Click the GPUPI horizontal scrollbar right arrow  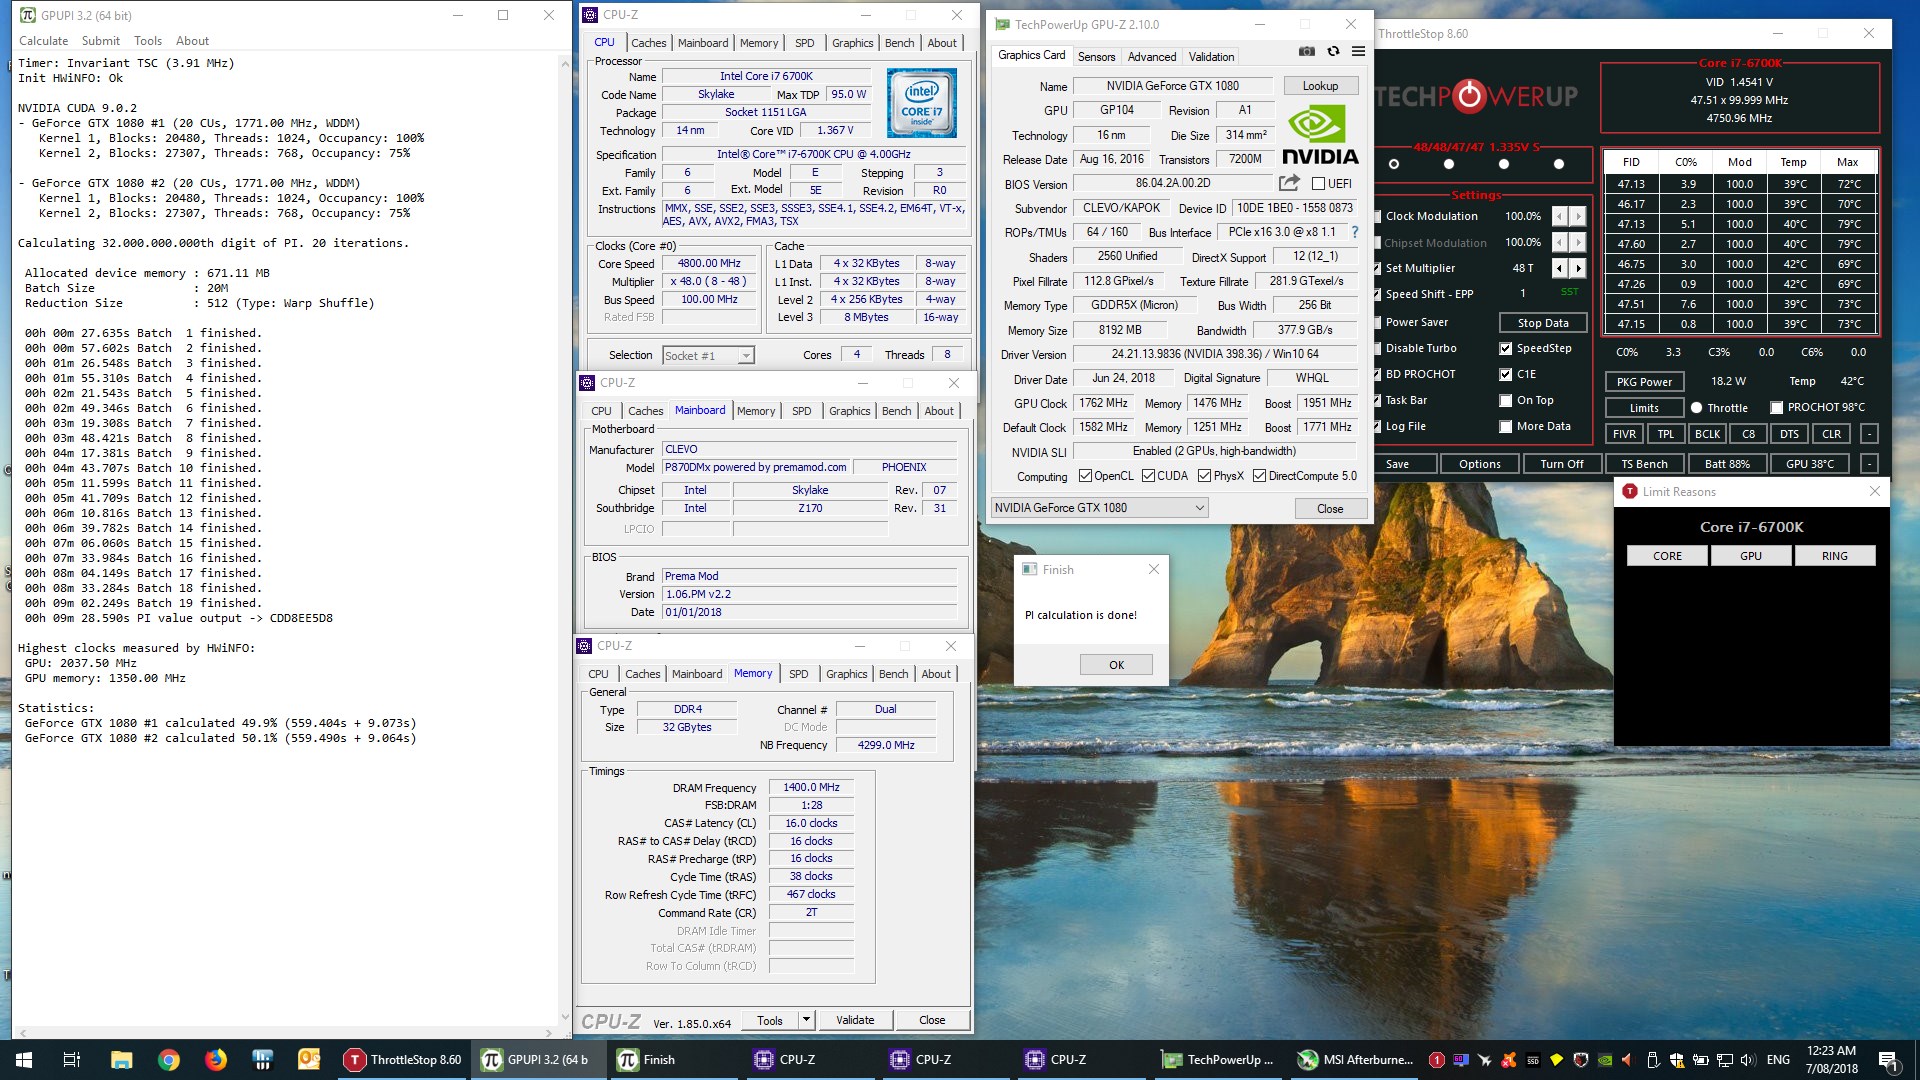pyautogui.click(x=549, y=1033)
